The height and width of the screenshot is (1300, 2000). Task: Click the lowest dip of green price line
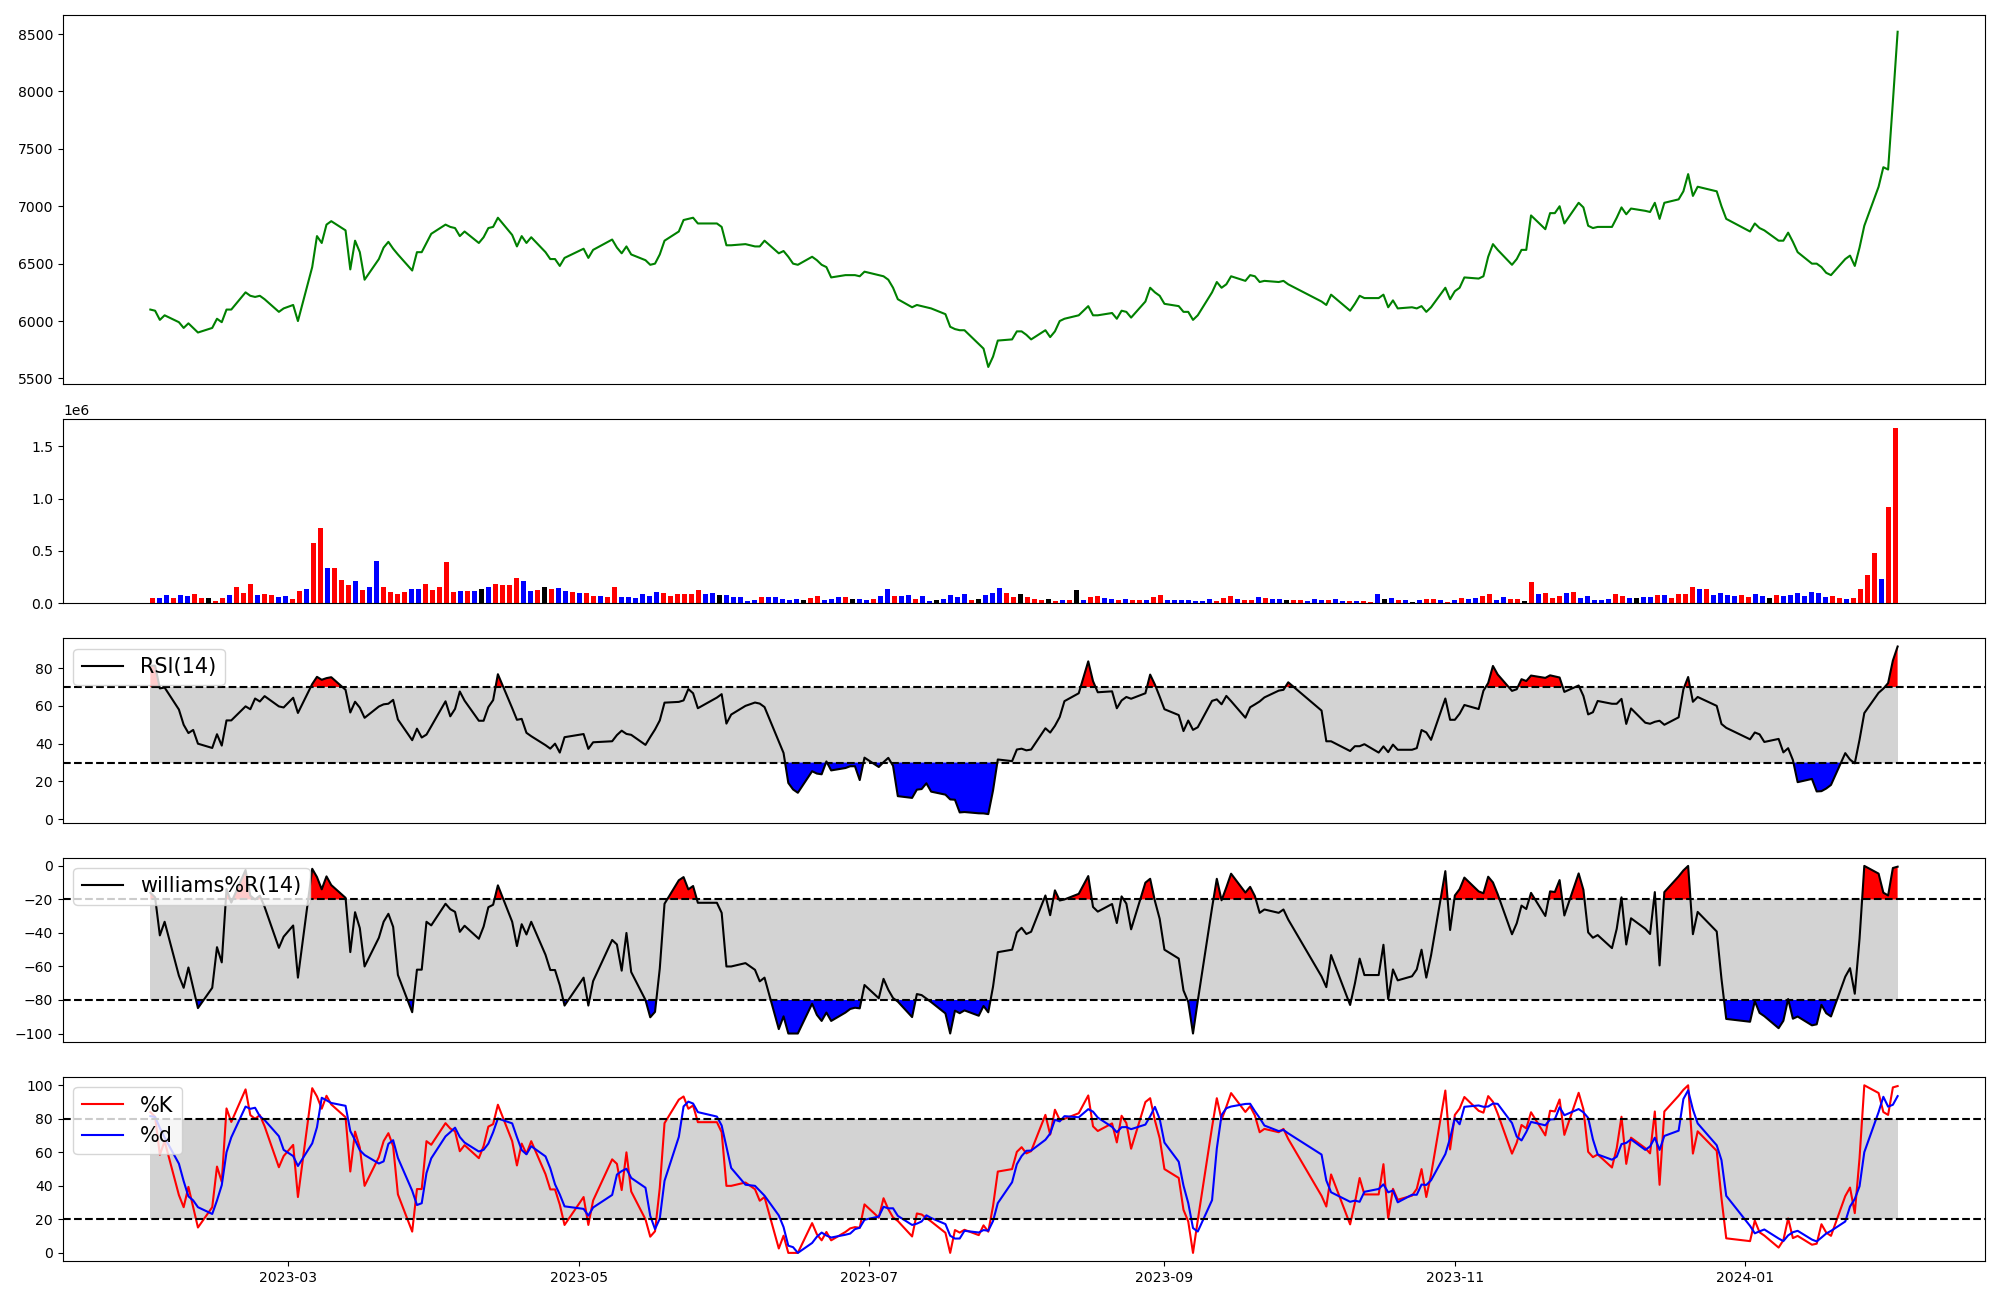988,366
